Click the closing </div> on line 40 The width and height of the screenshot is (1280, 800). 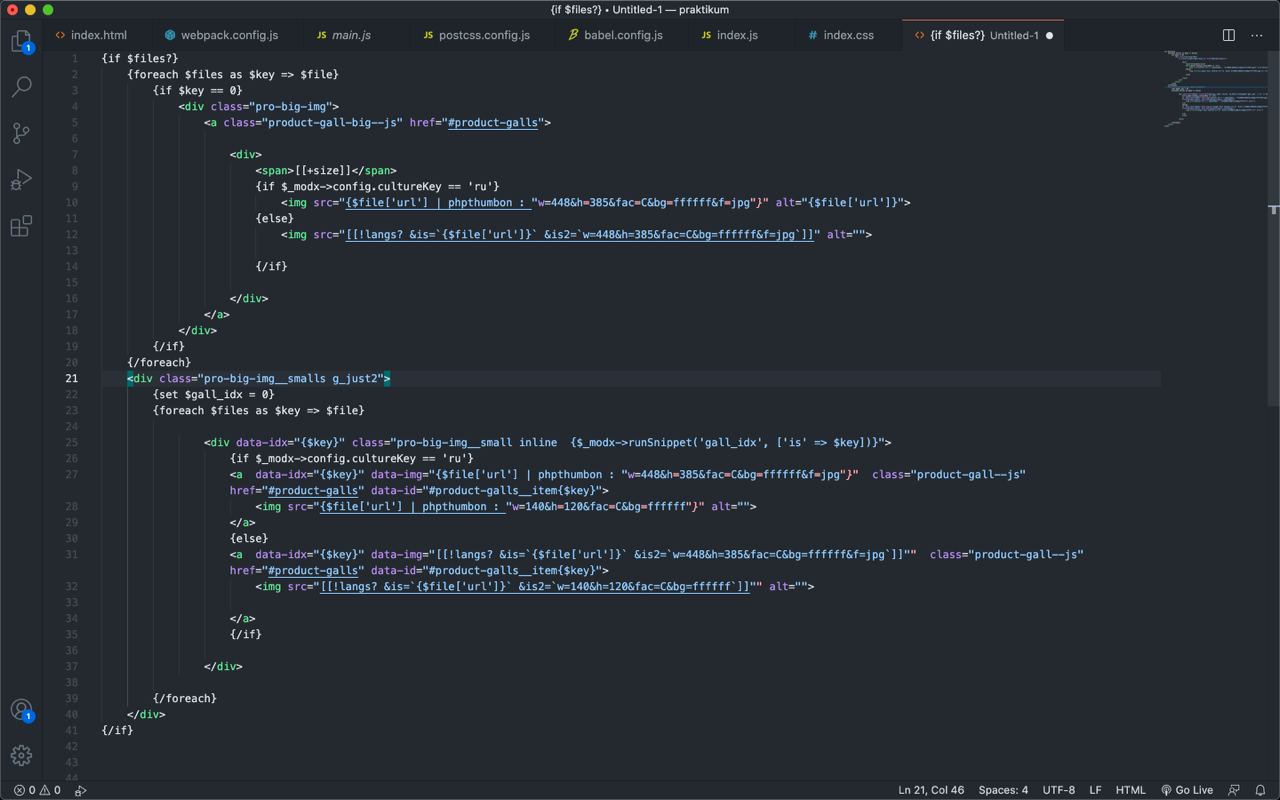pyautogui.click(x=146, y=714)
